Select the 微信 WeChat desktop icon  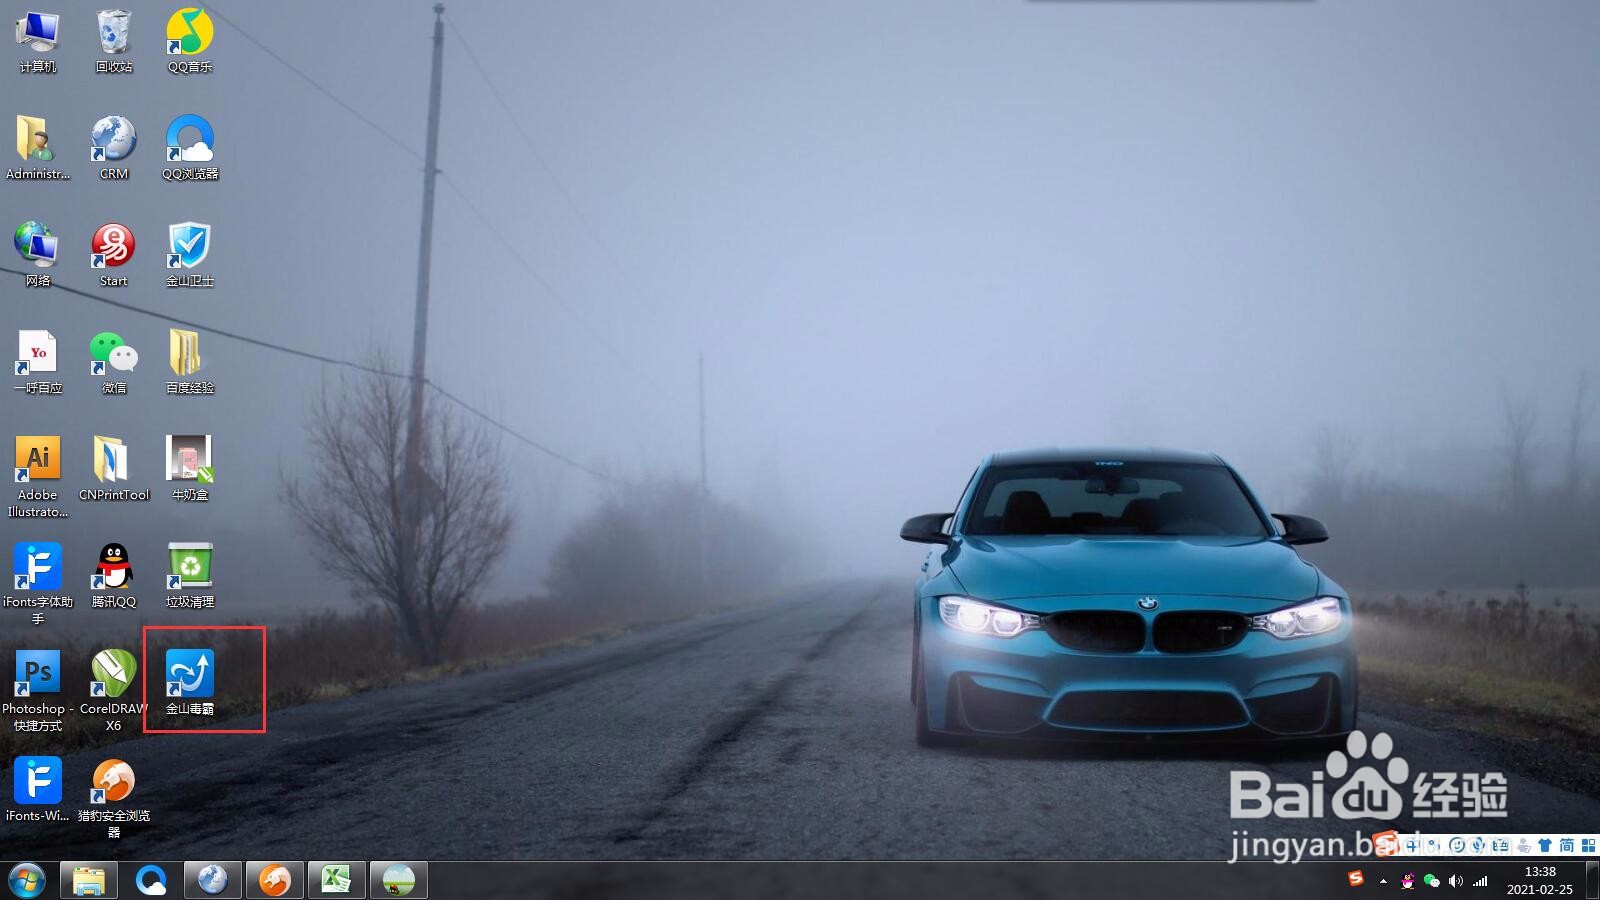(114, 362)
